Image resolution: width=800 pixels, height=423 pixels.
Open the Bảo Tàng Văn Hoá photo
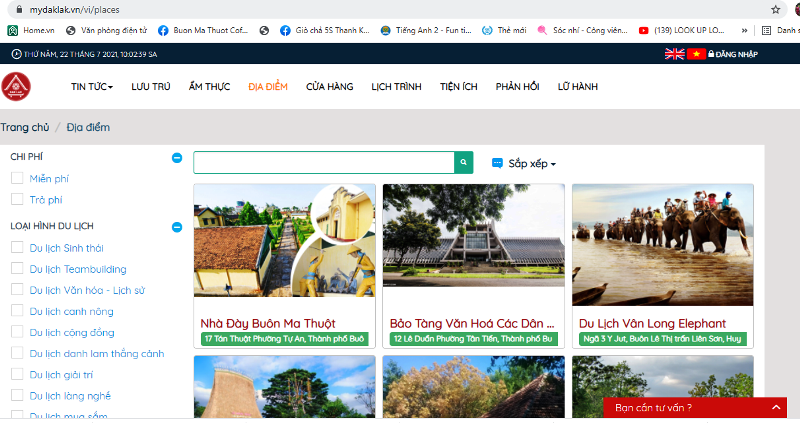(x=473, y=235)
